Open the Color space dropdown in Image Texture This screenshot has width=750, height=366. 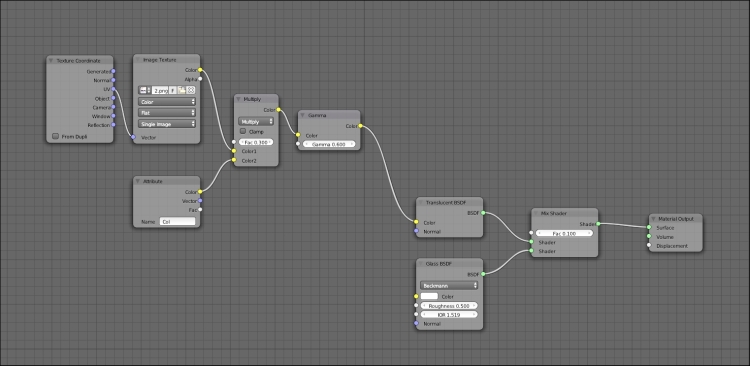[x=167, y=102]
